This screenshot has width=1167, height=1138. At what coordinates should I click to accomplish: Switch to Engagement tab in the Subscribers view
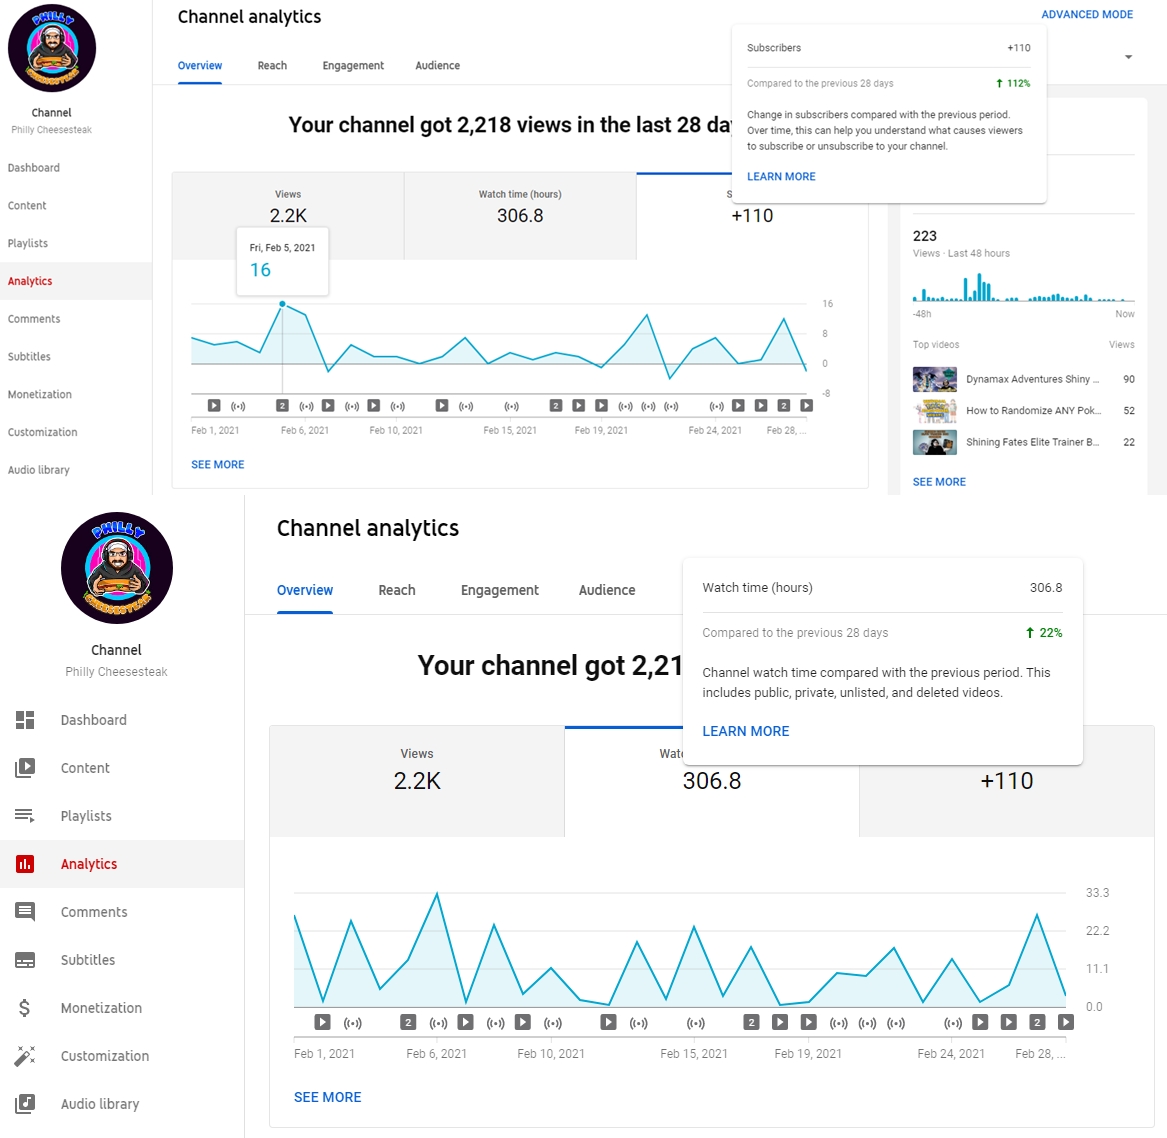tap(353, 65)
